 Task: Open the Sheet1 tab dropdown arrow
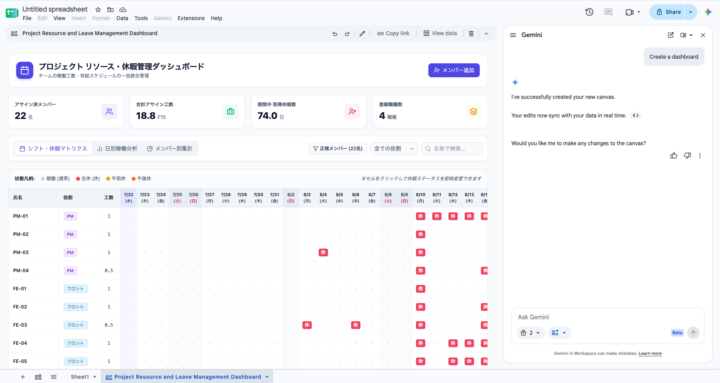coord(95,377)
